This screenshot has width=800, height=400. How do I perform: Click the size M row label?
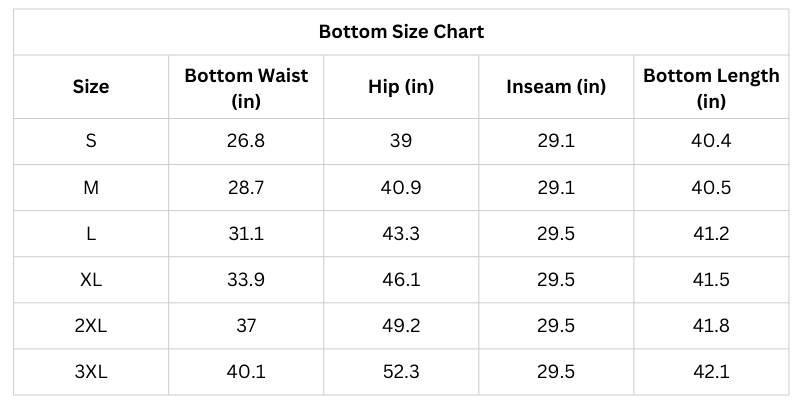91,187
